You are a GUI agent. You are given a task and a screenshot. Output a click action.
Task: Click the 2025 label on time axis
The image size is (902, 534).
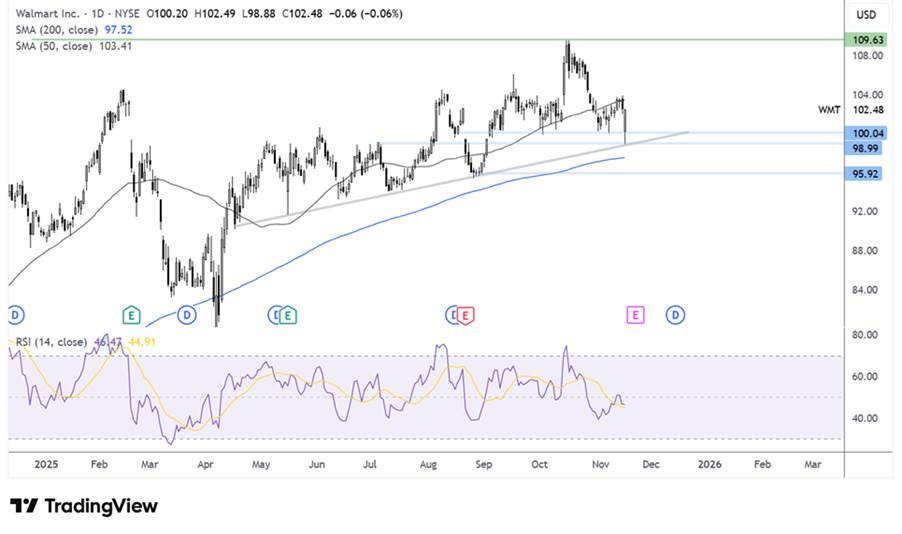(x=46, y=464)
